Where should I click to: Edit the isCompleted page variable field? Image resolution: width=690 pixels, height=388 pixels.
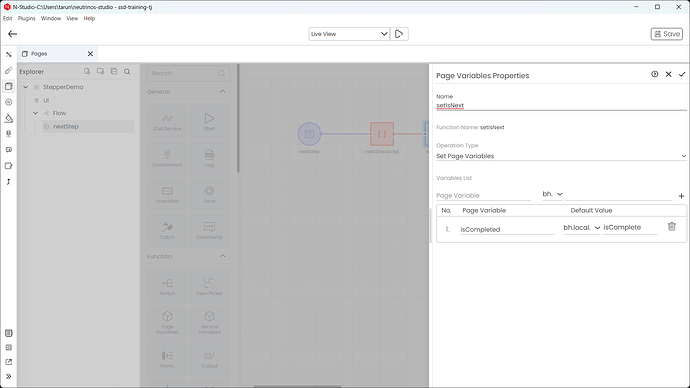(507, 229)
